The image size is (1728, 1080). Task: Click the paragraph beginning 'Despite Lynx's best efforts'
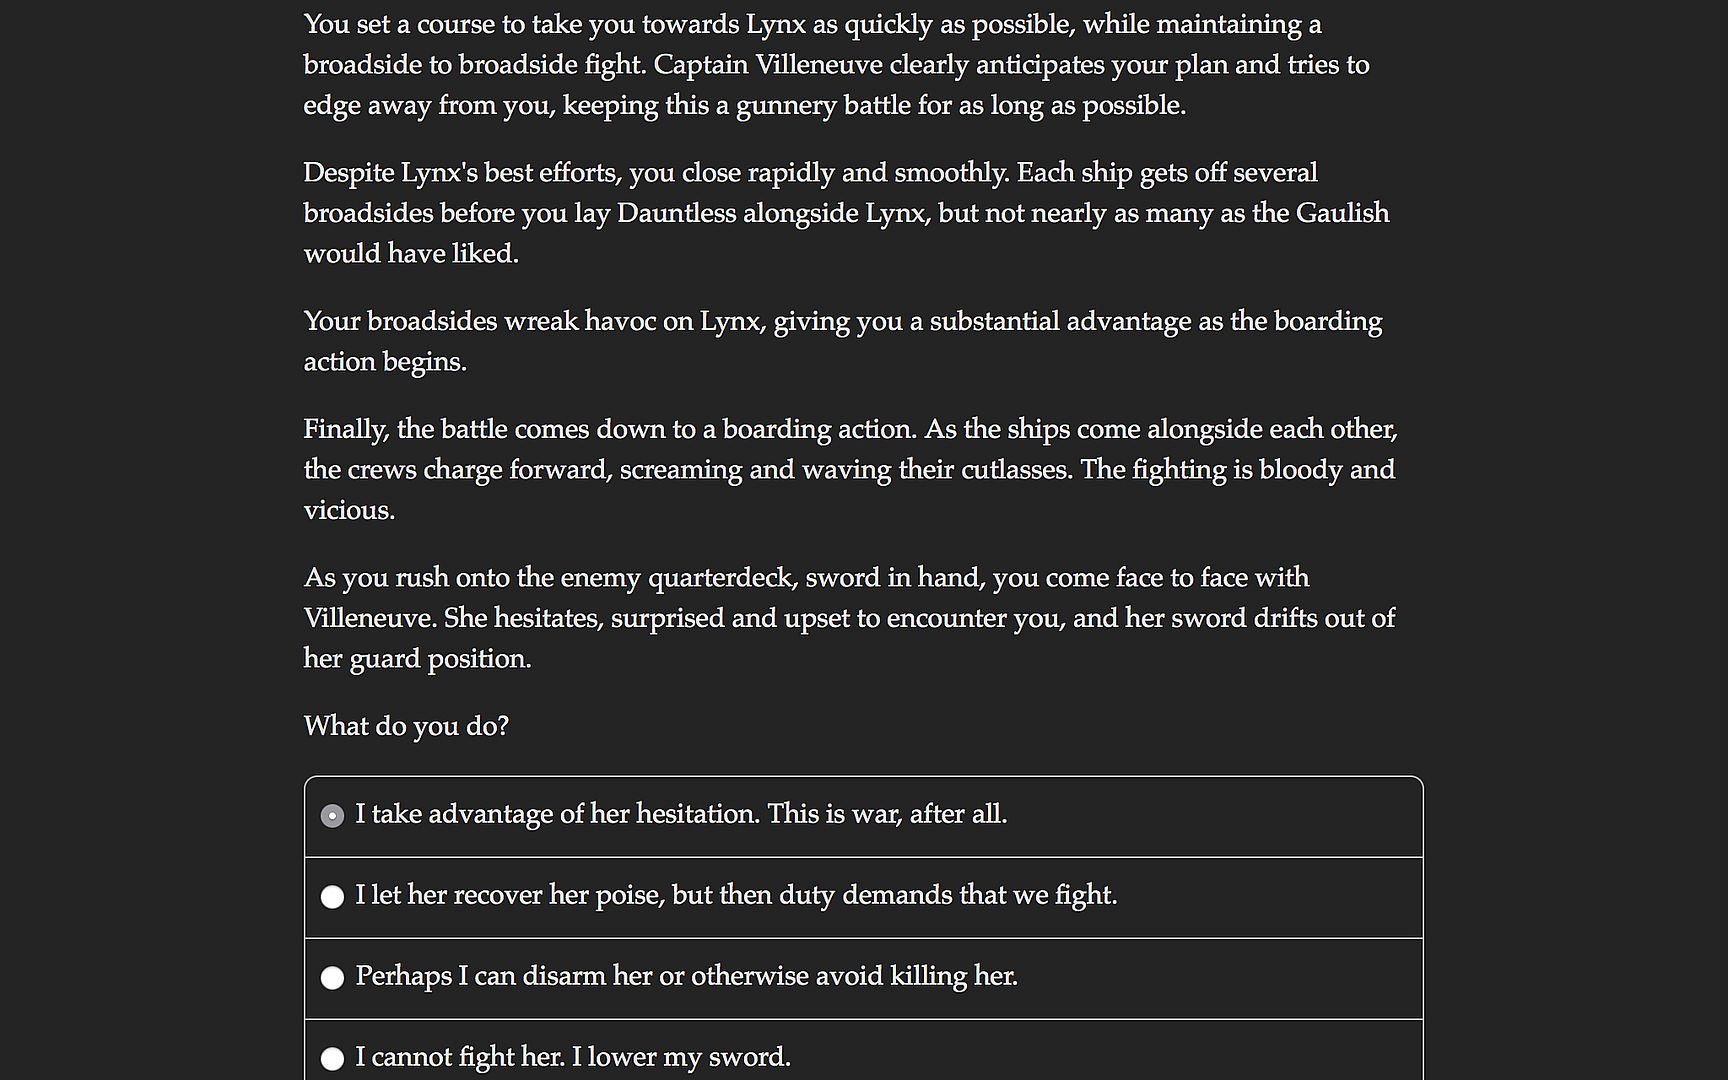tap(846, 213)
